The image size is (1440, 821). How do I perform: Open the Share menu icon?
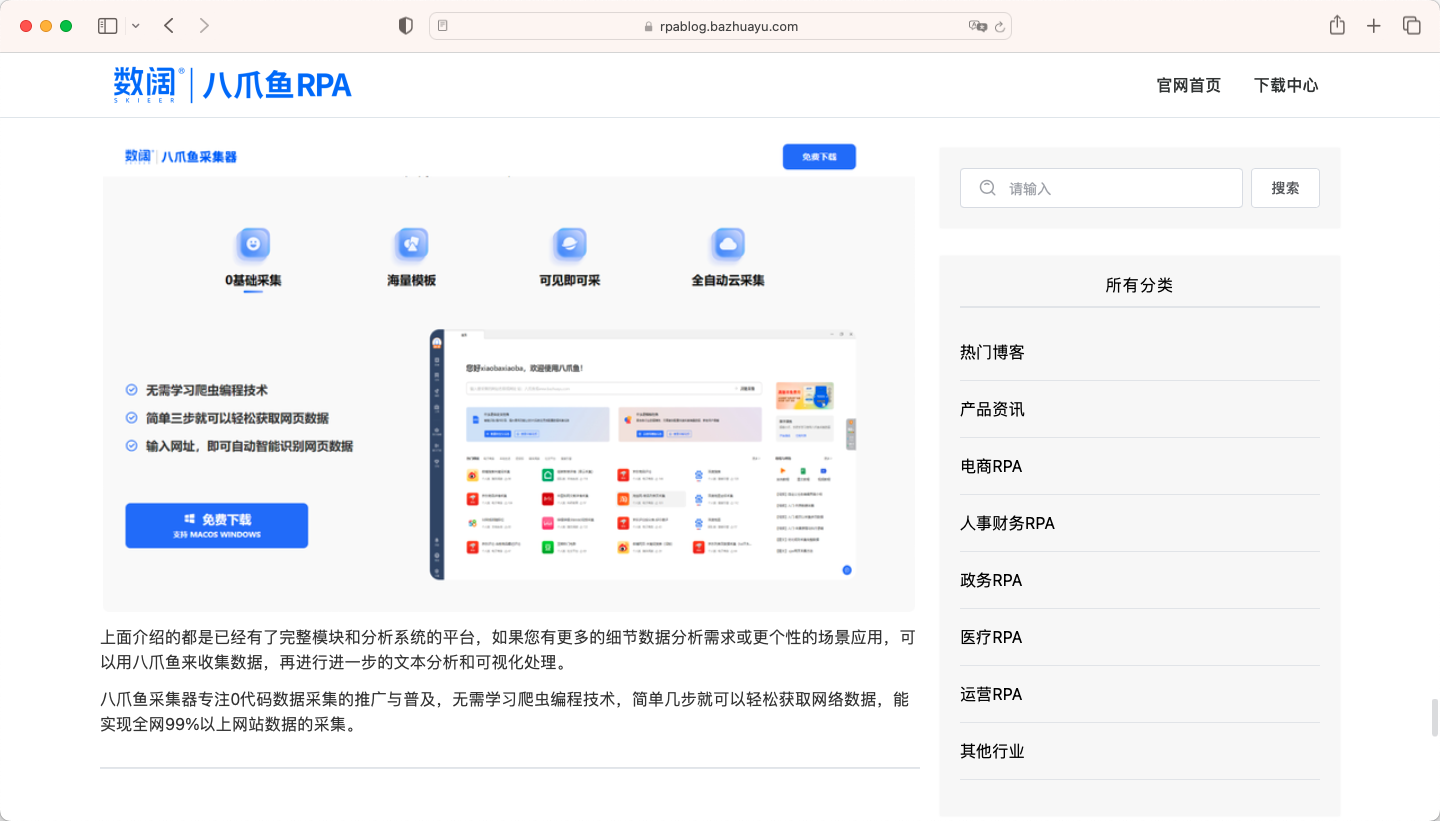click(x=1337, y=26)
